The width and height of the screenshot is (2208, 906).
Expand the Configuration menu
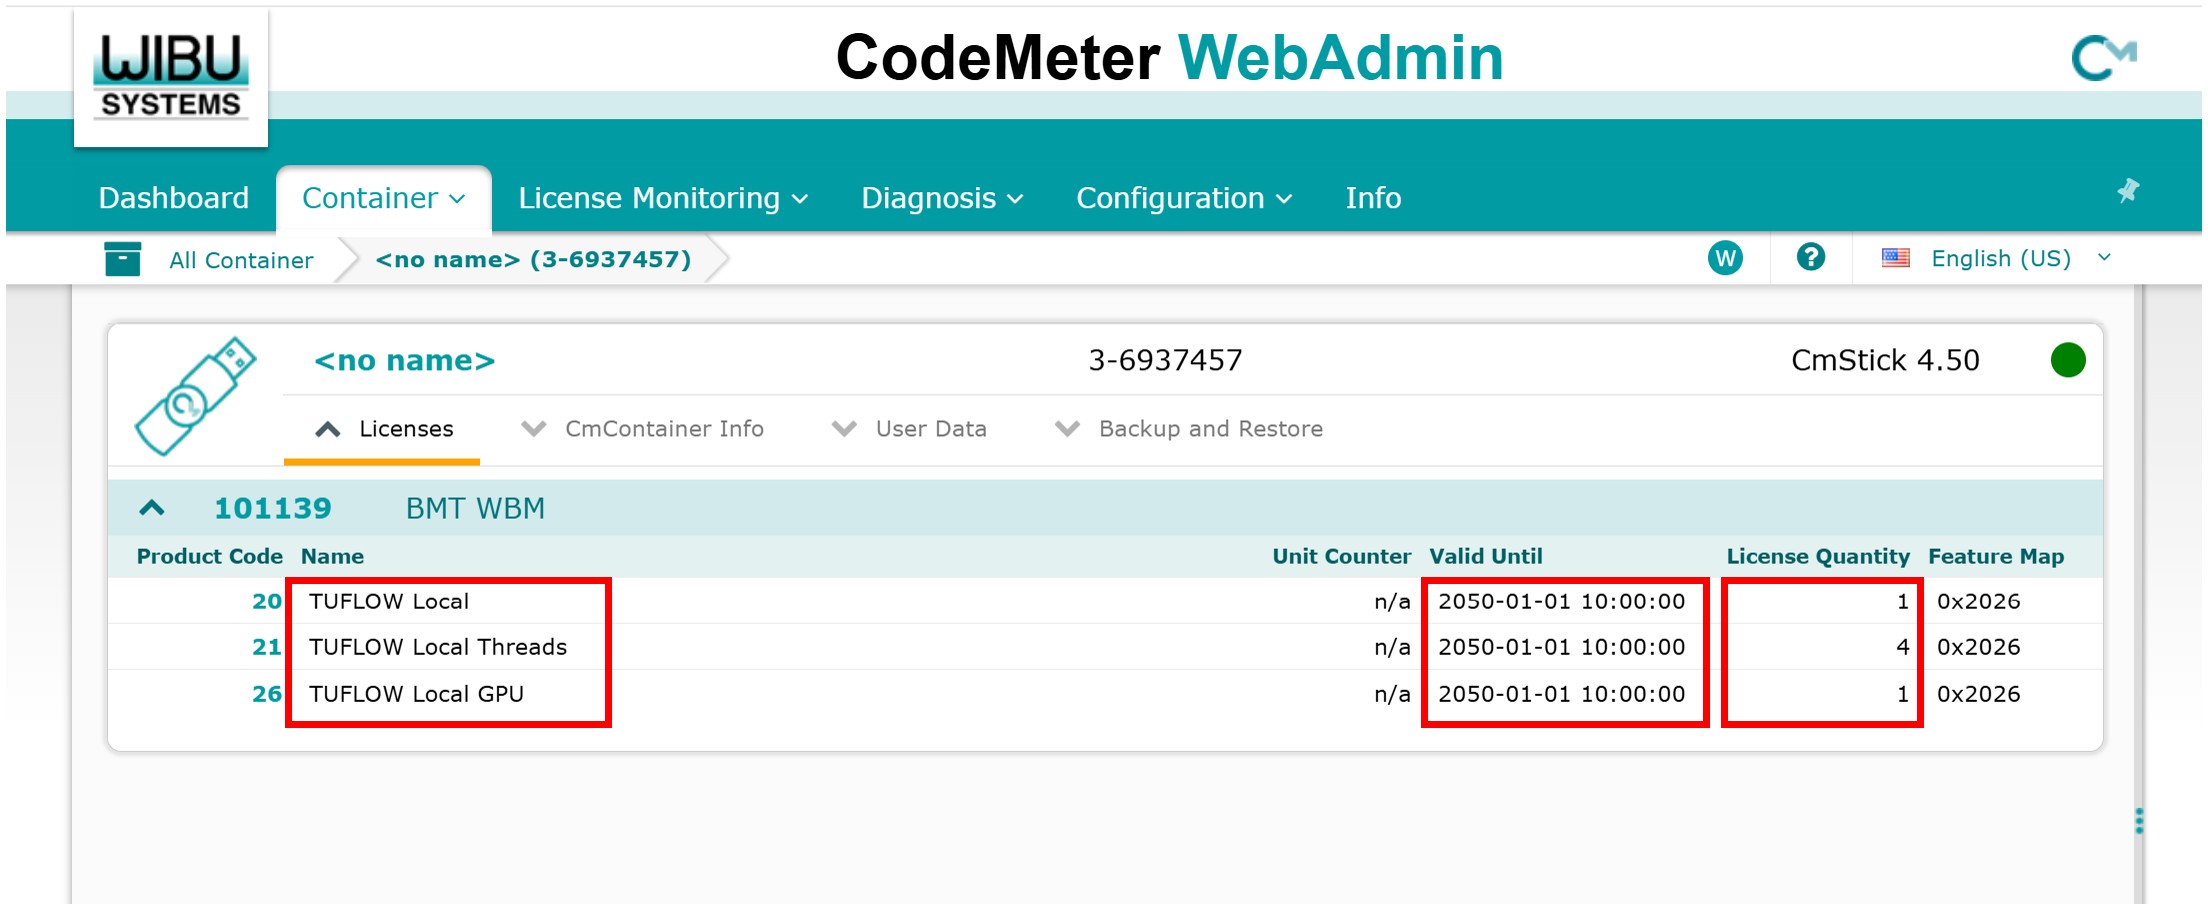click(x=1184, y=198)
